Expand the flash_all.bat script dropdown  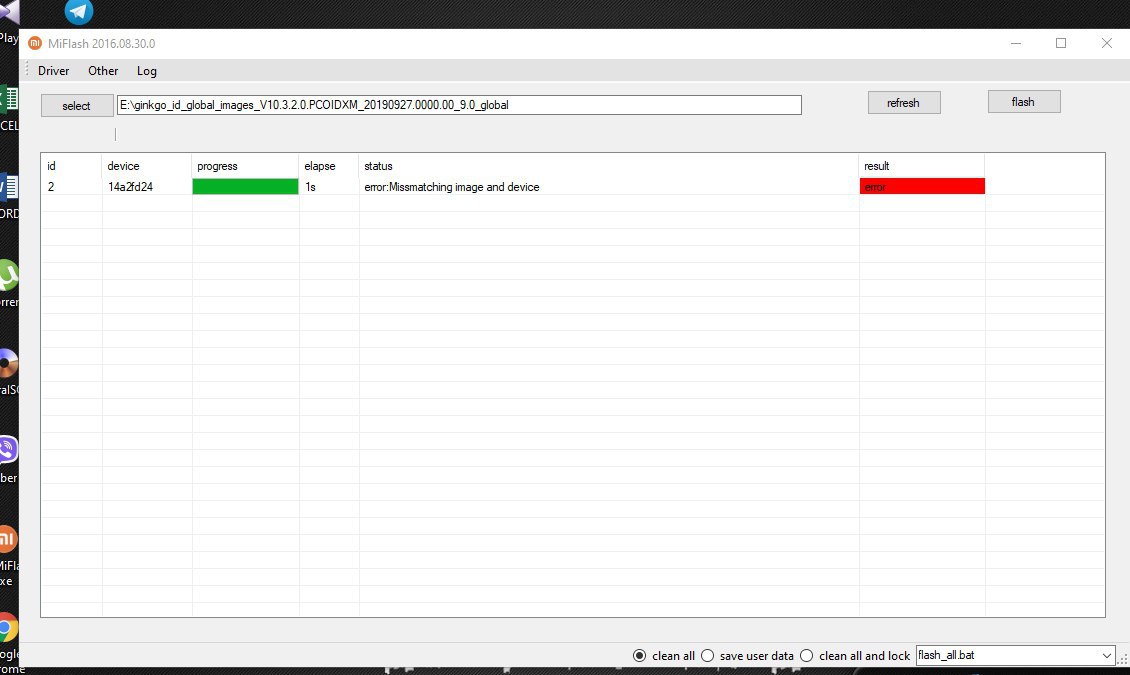[x=1106, y=656]
